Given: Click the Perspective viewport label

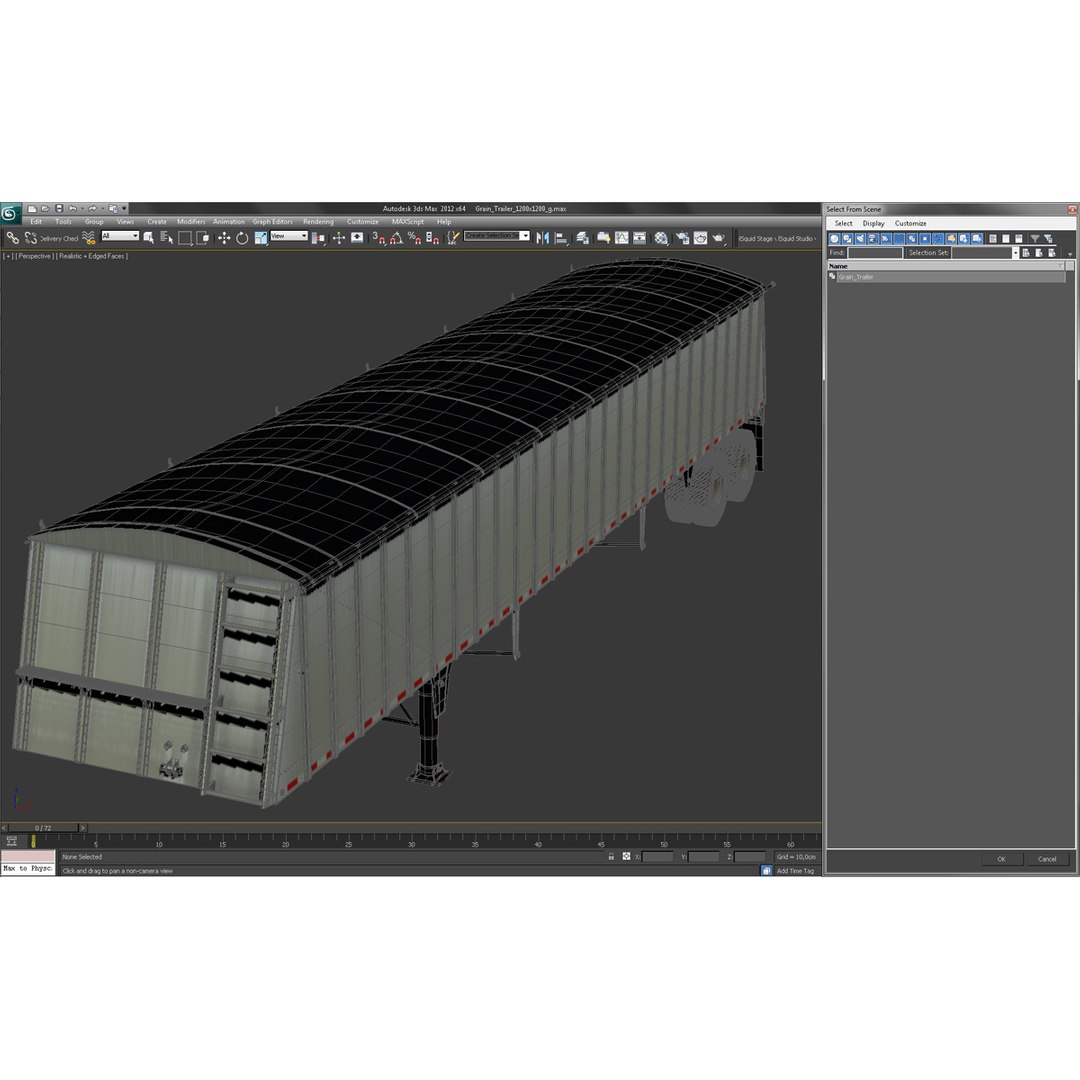Looking at the screenshot, I should (34, 256).
